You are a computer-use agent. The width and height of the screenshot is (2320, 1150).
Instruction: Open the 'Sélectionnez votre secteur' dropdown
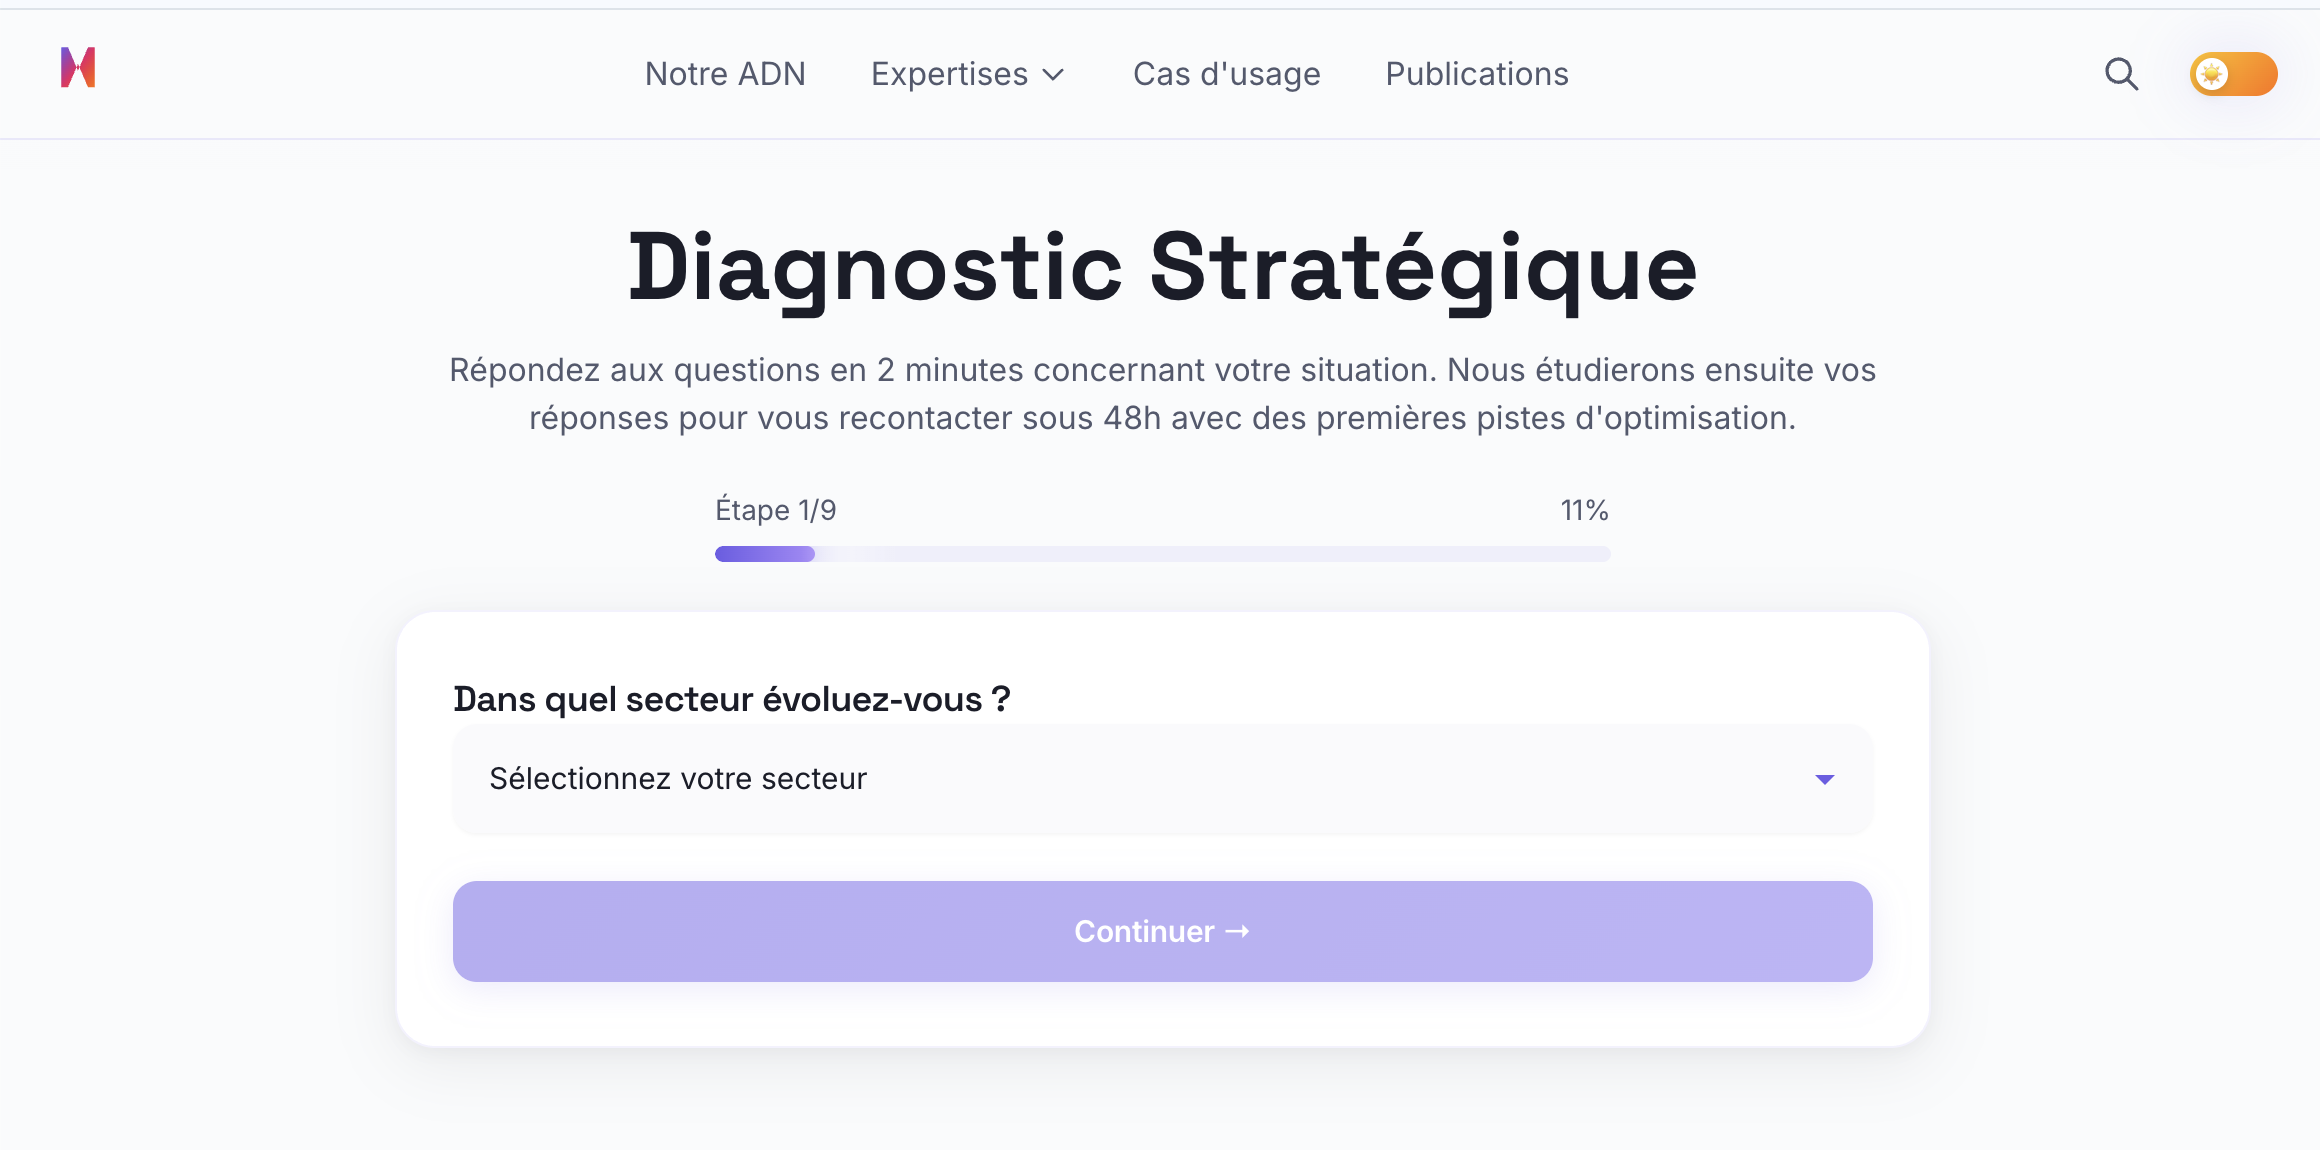click(1160, 780)
